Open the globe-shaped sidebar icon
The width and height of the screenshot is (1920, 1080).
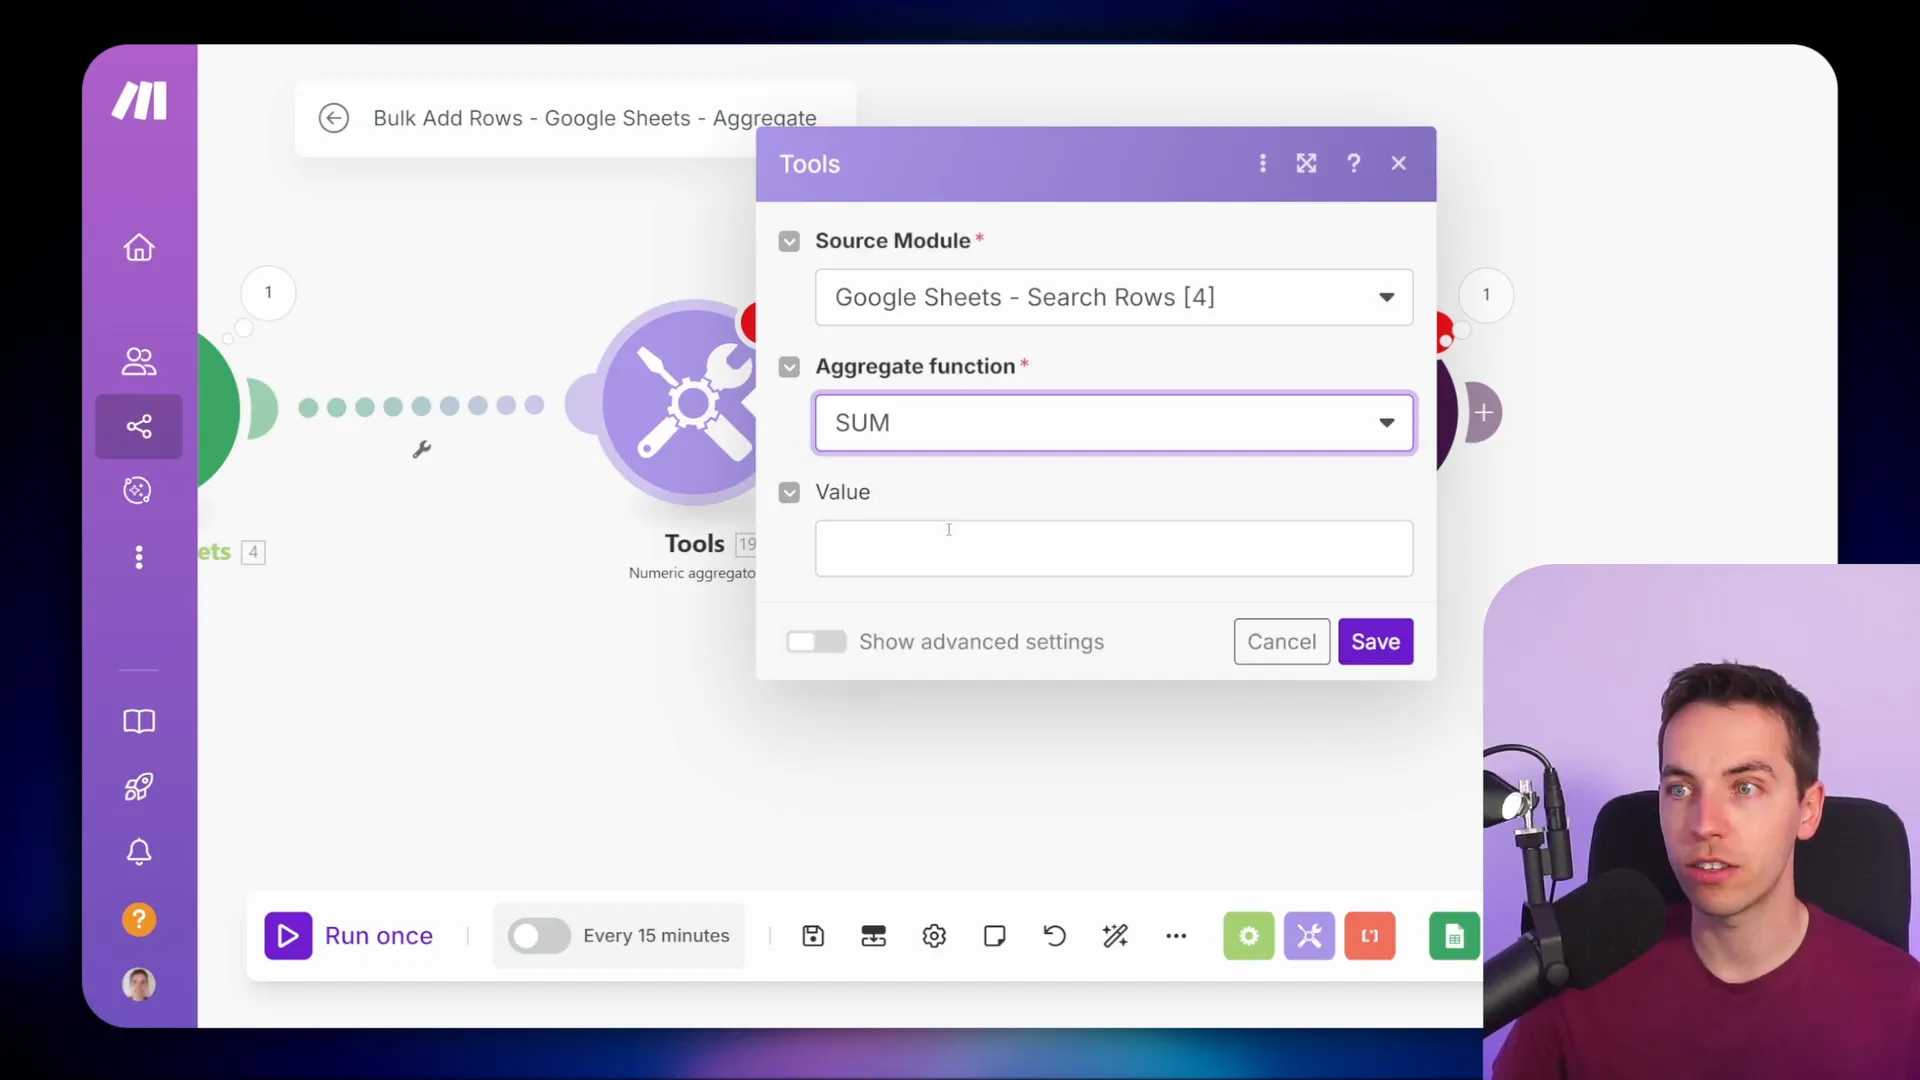(x=138, y=490)
